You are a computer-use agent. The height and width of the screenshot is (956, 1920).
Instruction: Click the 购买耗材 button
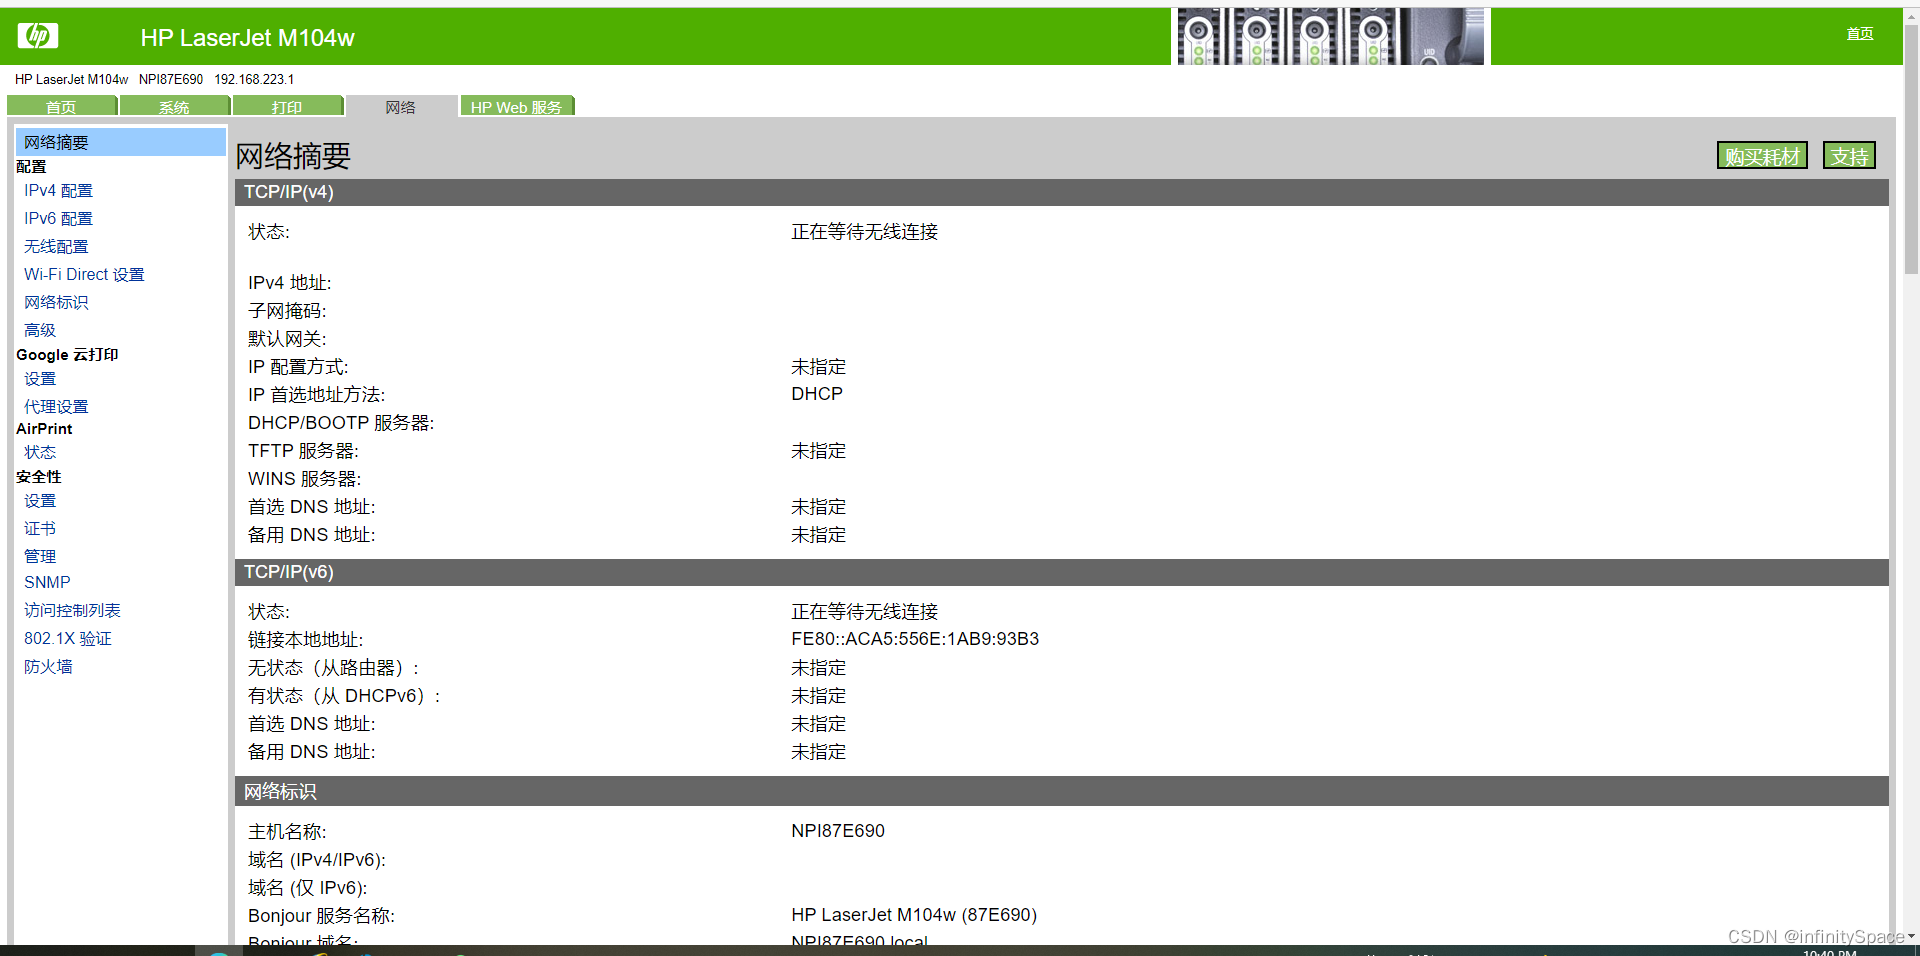(x=1762, y=155)
